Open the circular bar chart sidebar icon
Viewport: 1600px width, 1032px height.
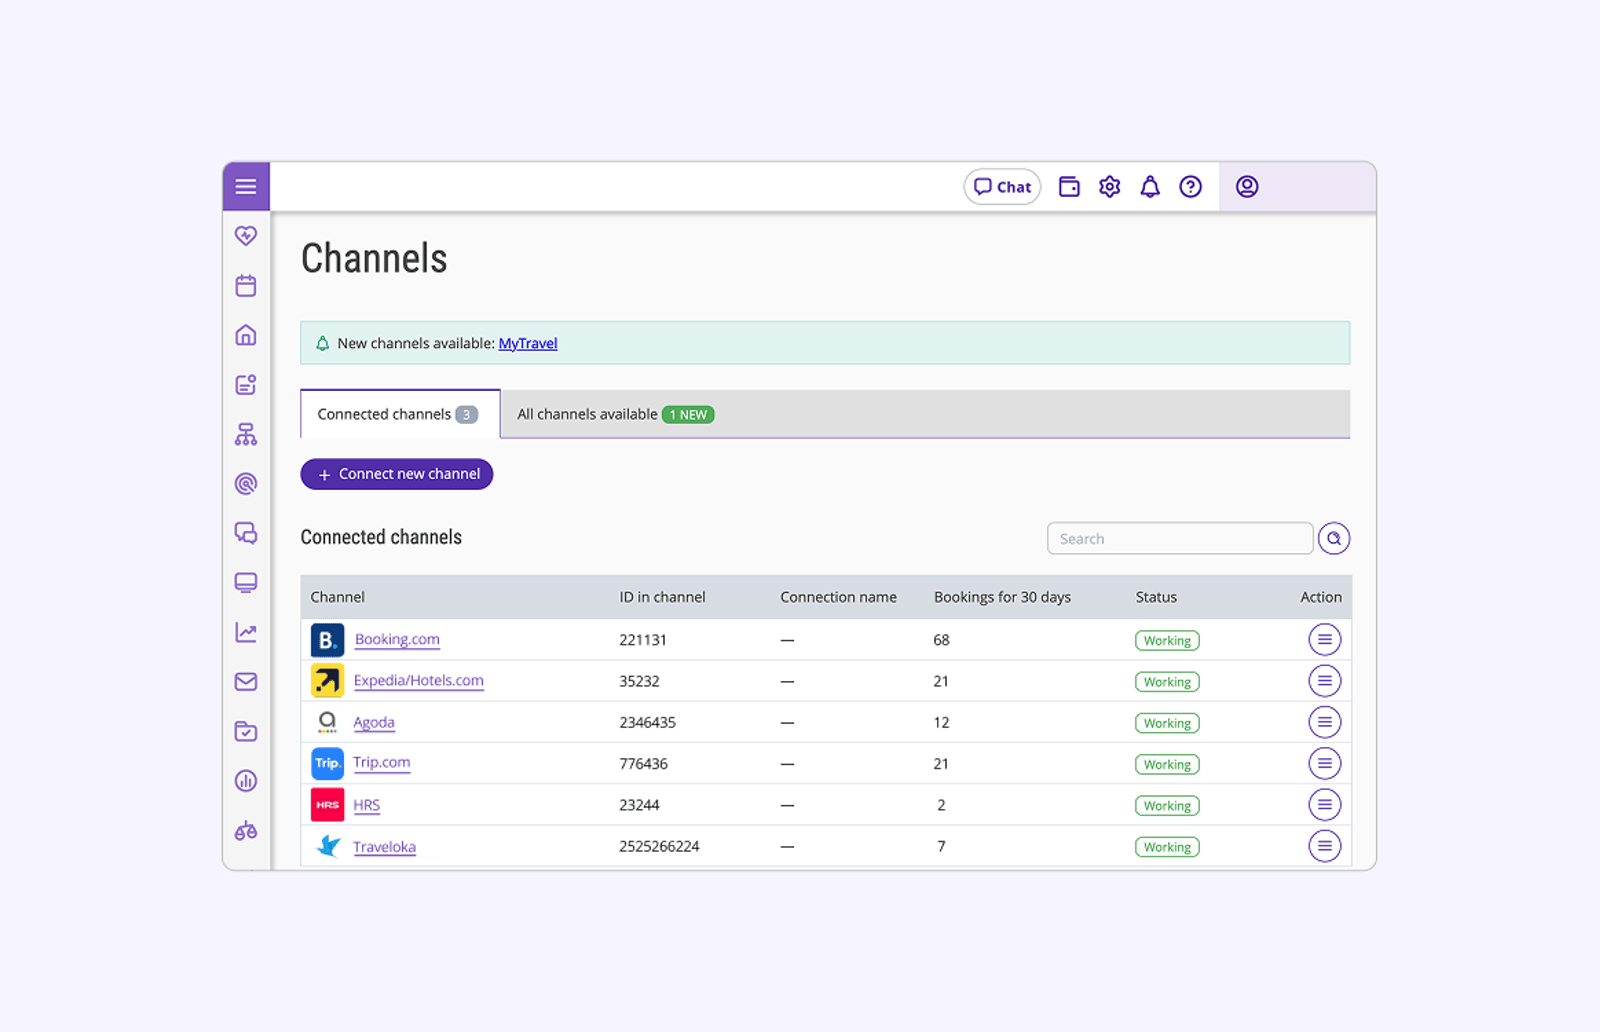(246, 781)
